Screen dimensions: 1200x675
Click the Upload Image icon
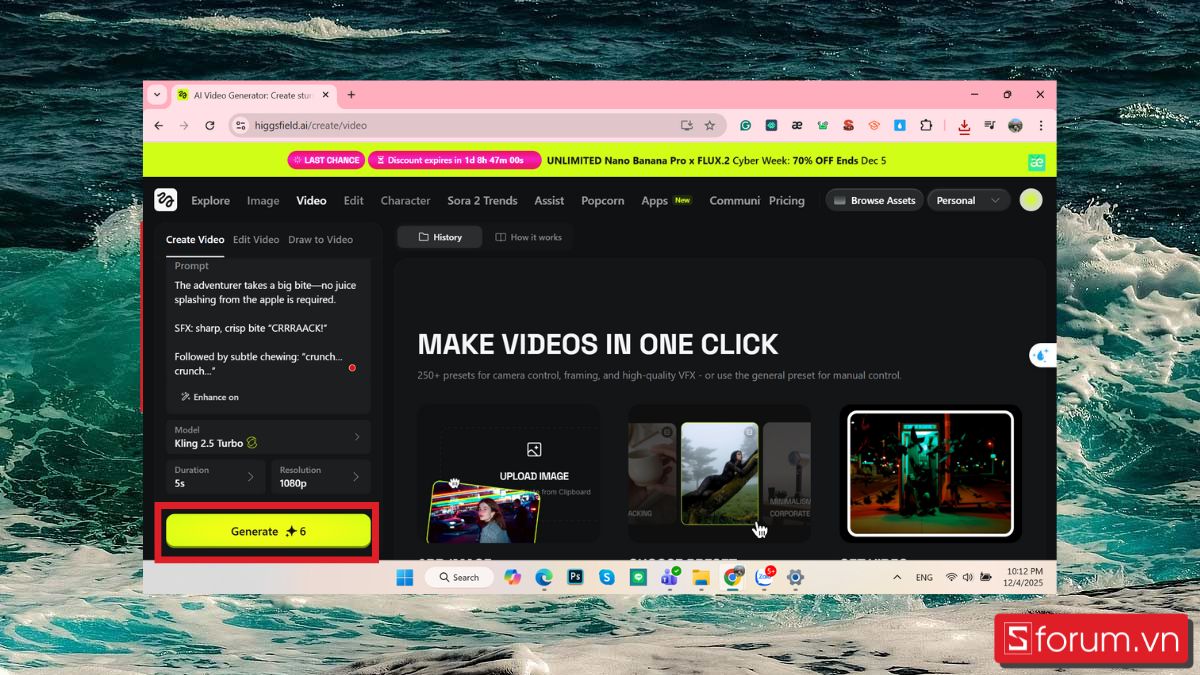tap(534, 450)
